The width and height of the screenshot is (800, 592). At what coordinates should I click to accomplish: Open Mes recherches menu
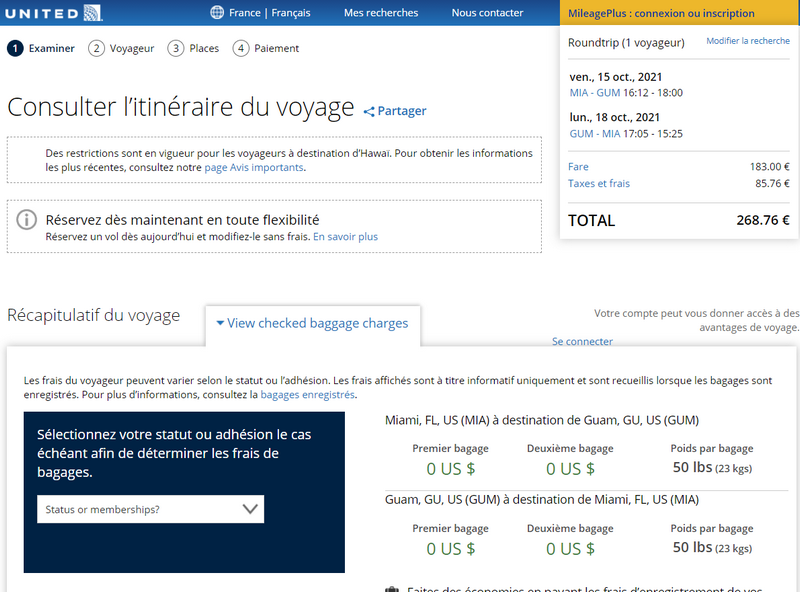pyautogui.click(x=381, y=13)
